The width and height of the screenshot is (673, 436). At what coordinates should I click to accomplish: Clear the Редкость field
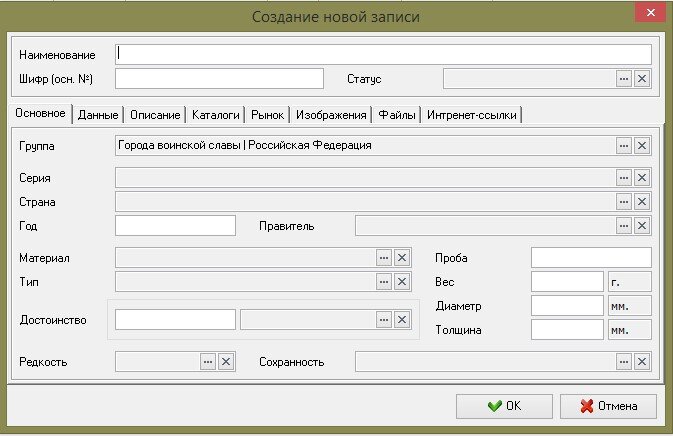tap(226, 362)
